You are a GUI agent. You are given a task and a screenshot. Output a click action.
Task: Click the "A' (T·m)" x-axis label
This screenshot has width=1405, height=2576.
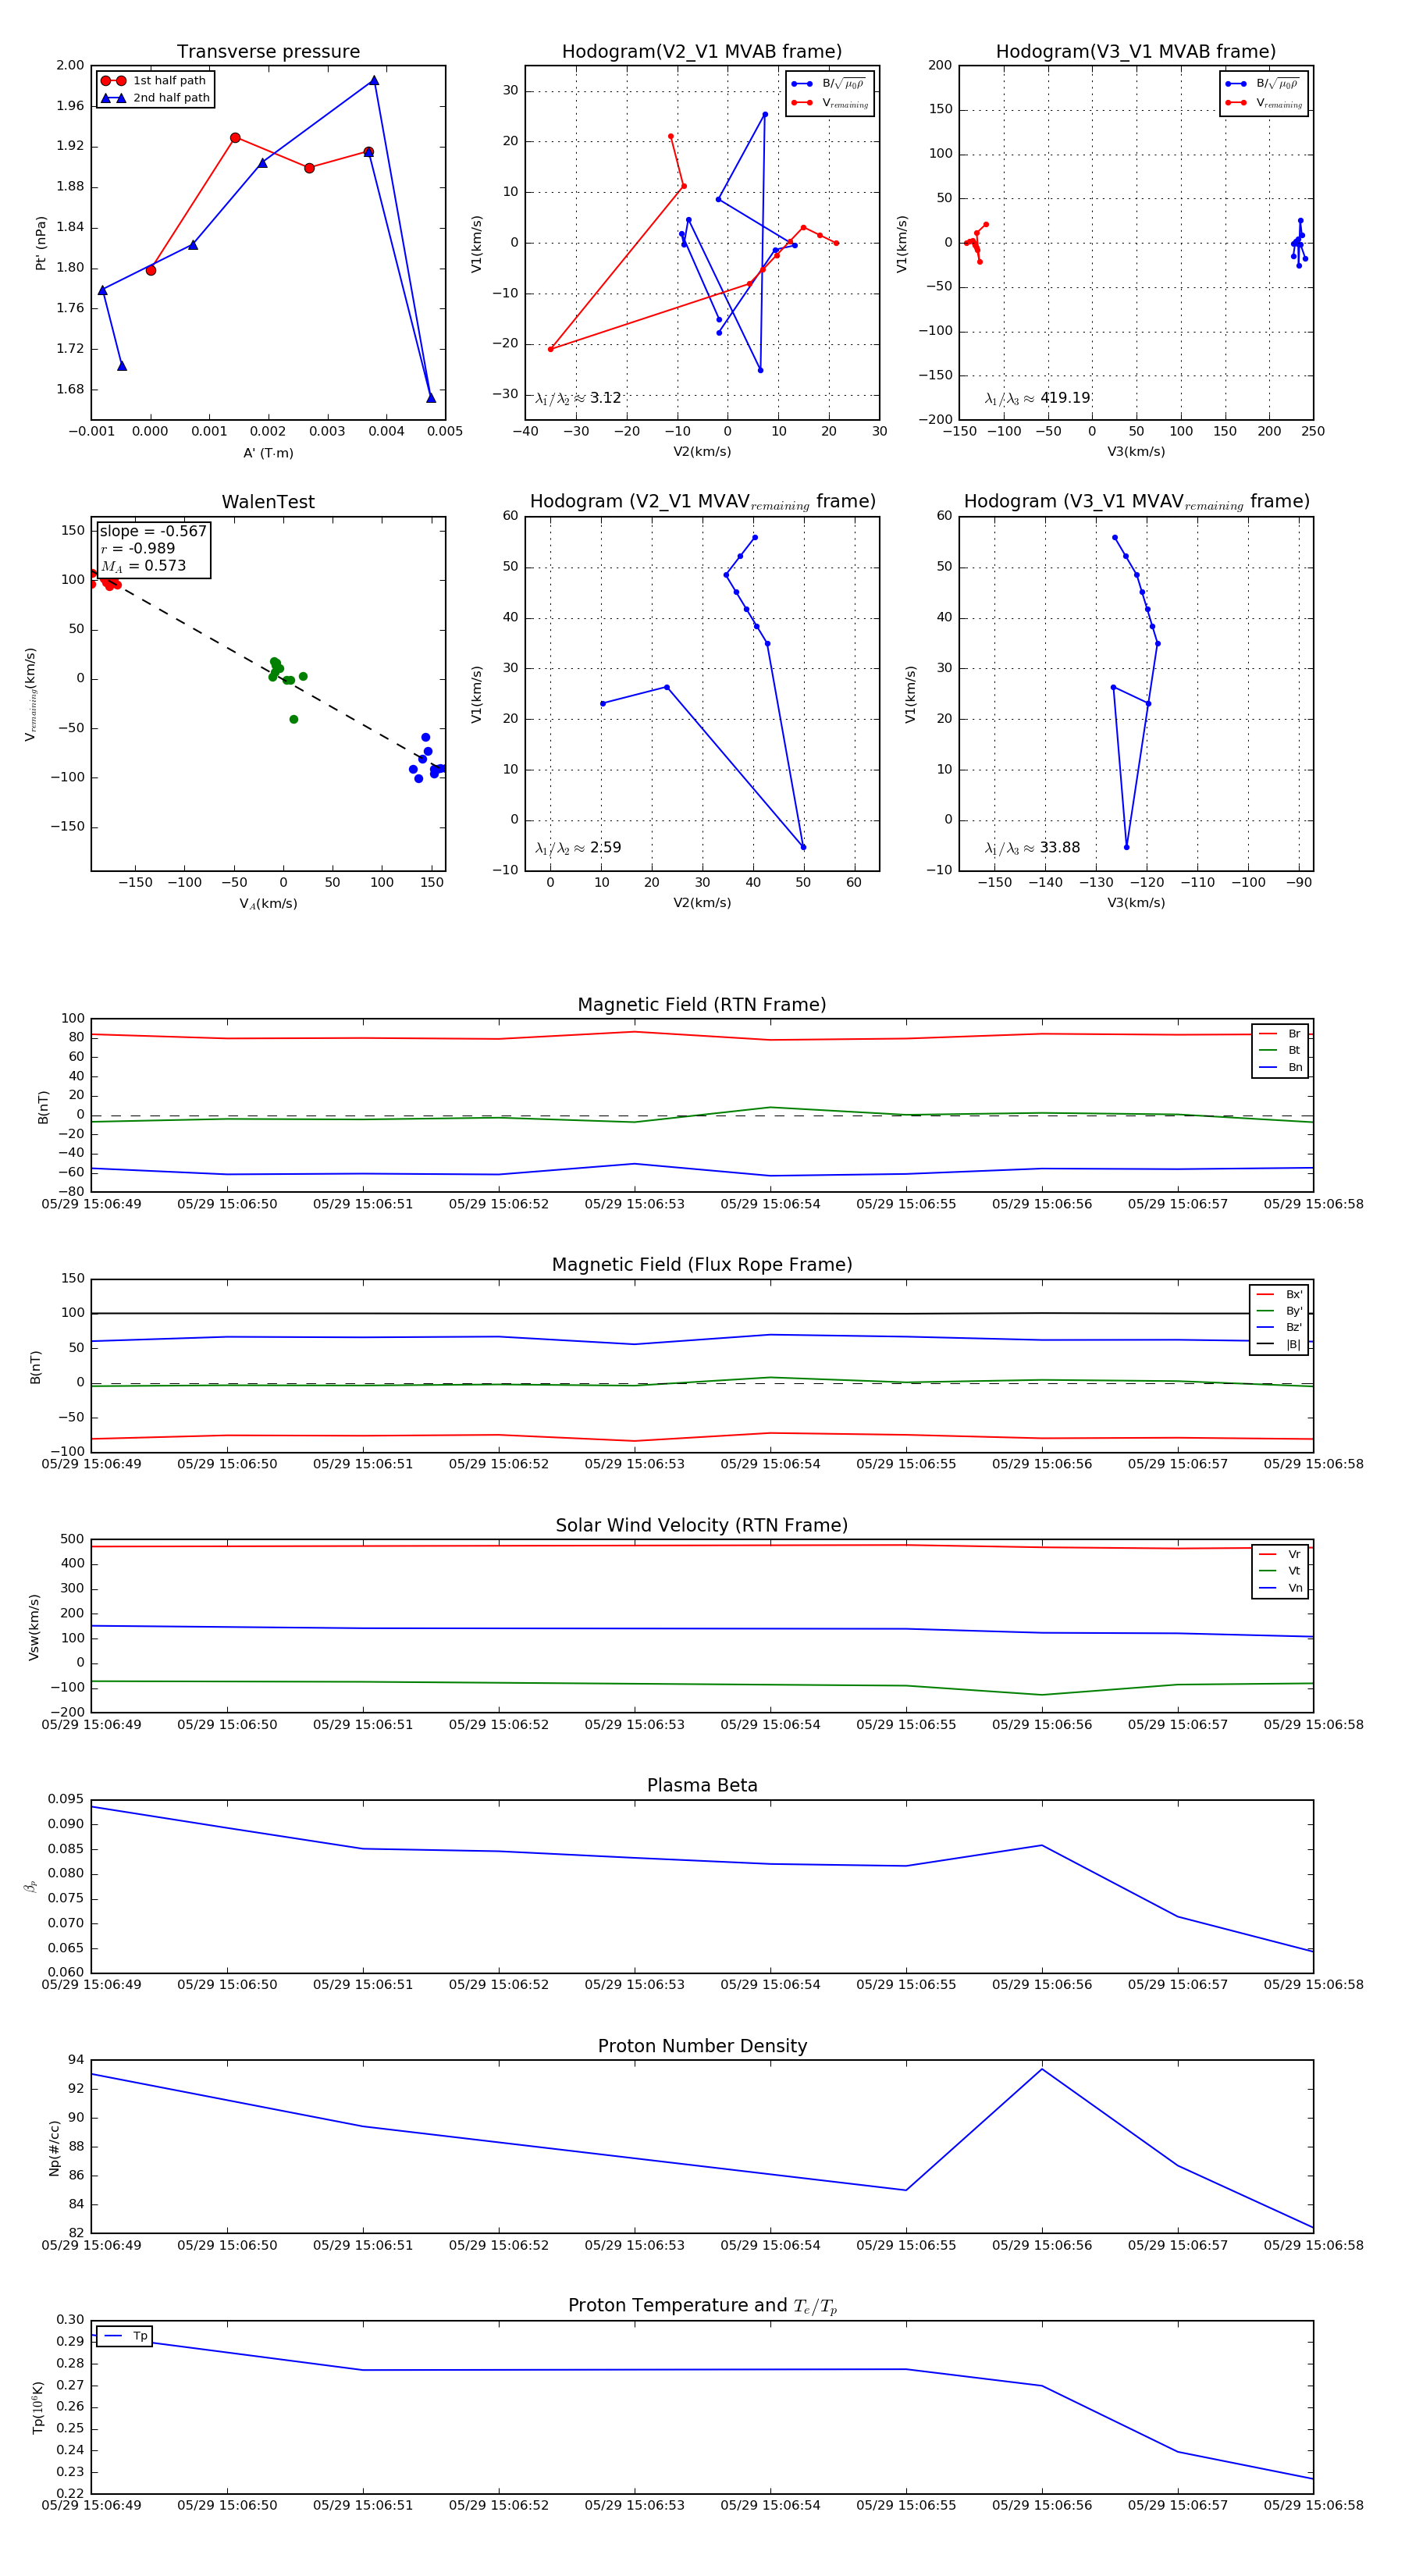(268, 453)
